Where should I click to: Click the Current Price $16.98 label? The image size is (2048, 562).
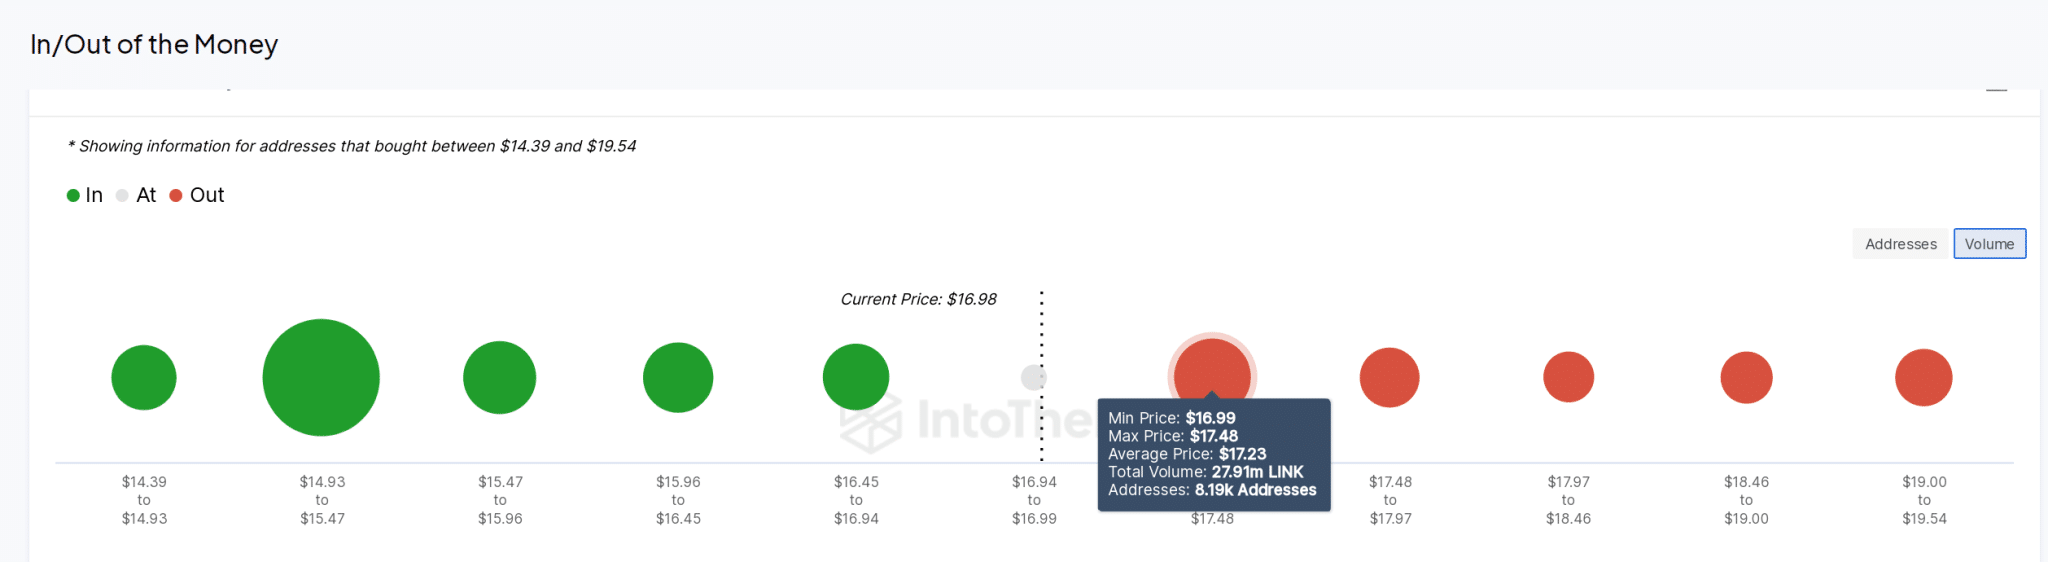pyautogui.click(x=918, y=299)
